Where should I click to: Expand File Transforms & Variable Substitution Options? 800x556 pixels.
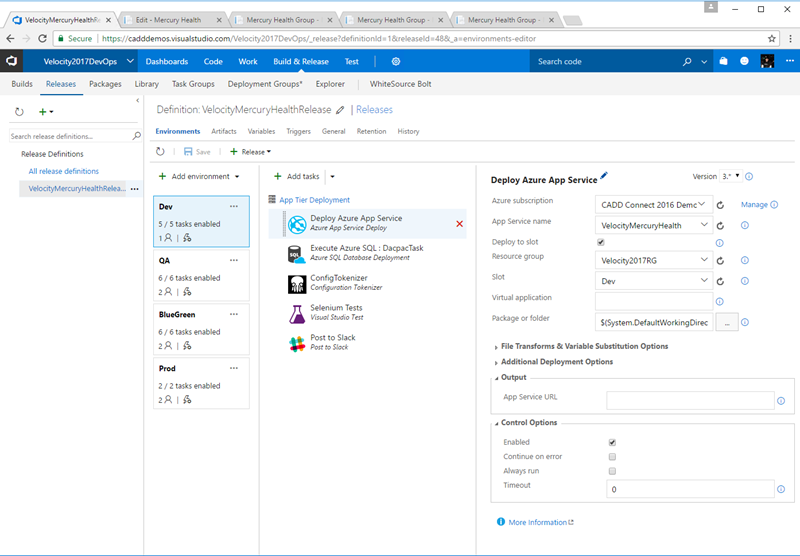point(584,346)
